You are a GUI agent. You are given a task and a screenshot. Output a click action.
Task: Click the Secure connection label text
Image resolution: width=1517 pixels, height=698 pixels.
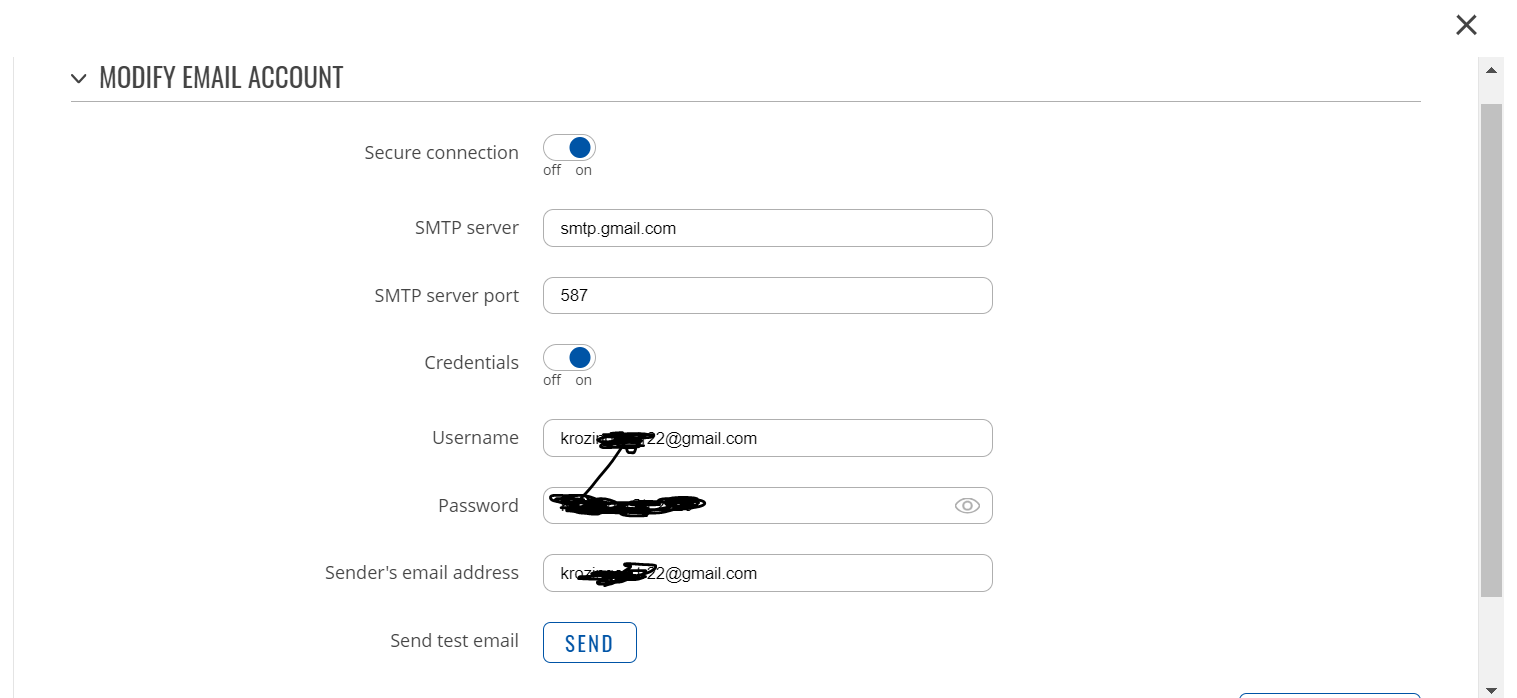441,153
